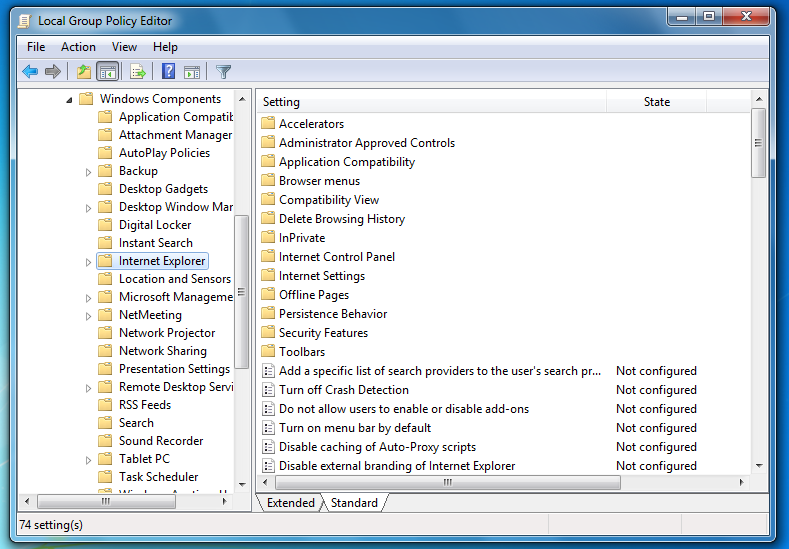The width and height of the screenshot is (789, 549).
Task: Click the Offline Pages folder icon
Action: (x=268, y=294)
